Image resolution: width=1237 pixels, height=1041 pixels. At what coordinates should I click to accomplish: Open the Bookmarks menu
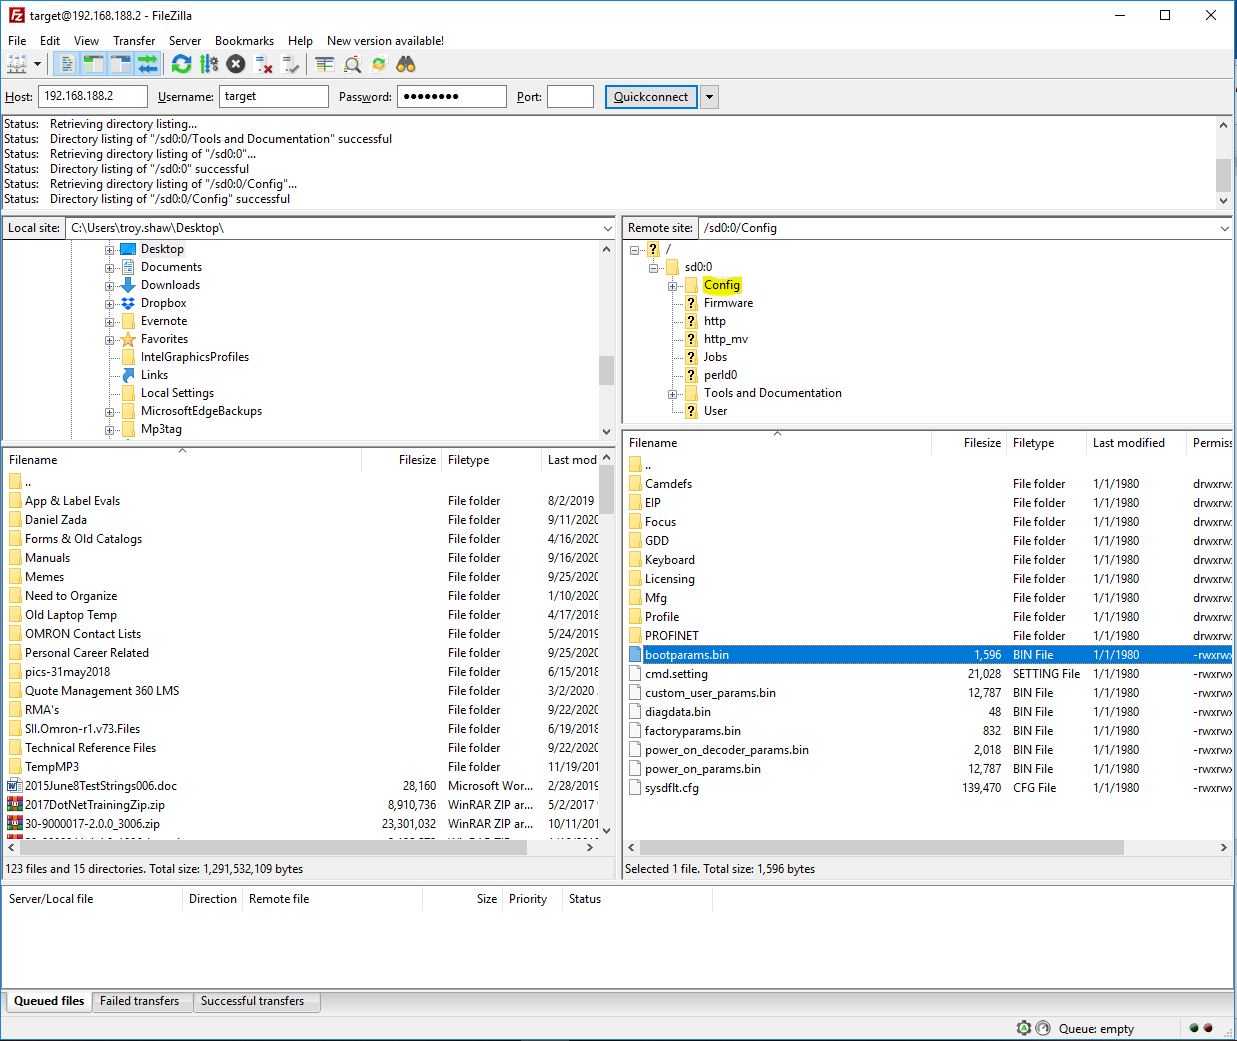coord(244,41)
